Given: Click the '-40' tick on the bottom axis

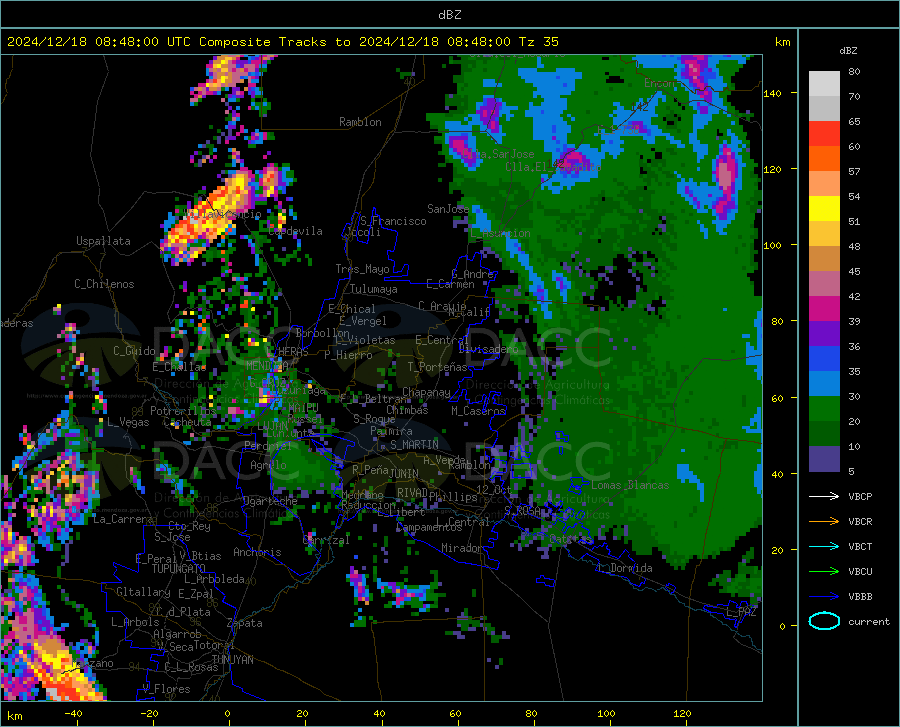Looking at the screenshot, I should click(73, 714).
